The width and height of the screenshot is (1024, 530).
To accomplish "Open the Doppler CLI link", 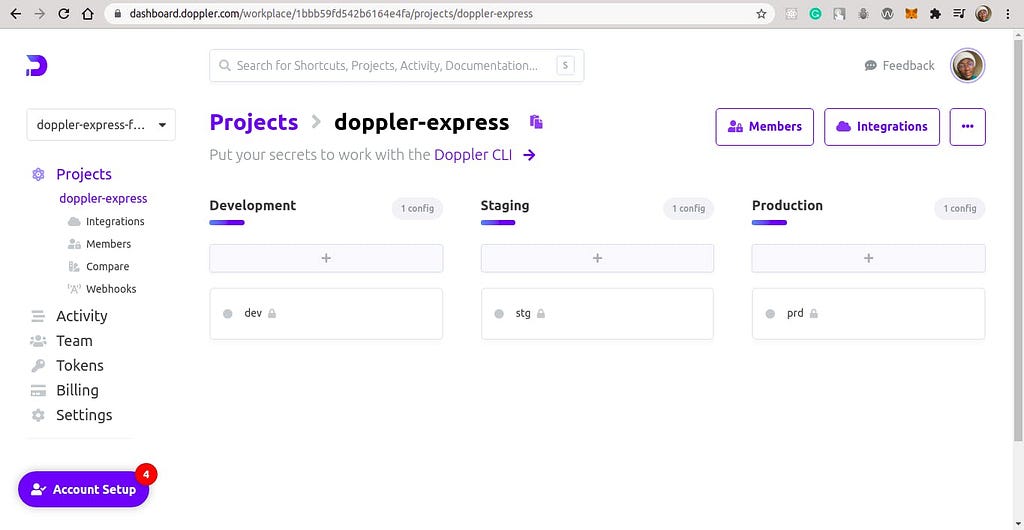I will (x=473, y=155).
